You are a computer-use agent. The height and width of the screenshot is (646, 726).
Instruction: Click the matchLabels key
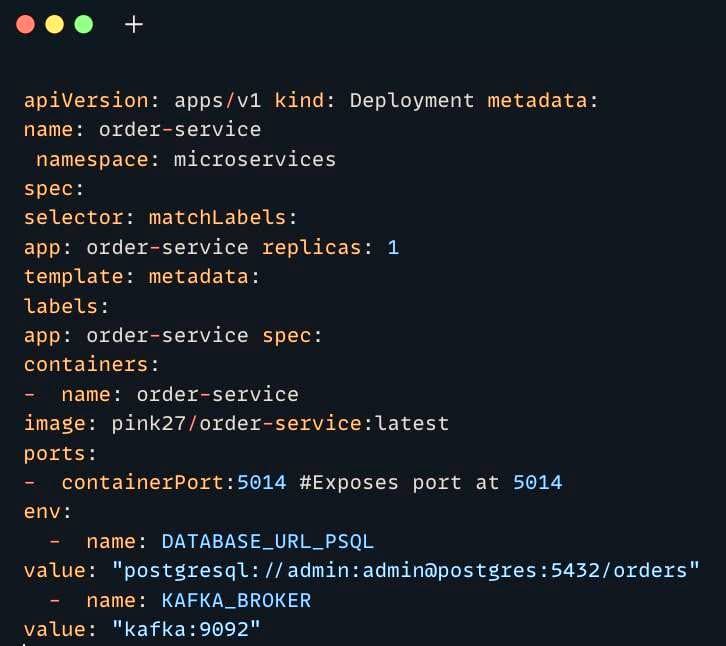[x=222, y=218]
